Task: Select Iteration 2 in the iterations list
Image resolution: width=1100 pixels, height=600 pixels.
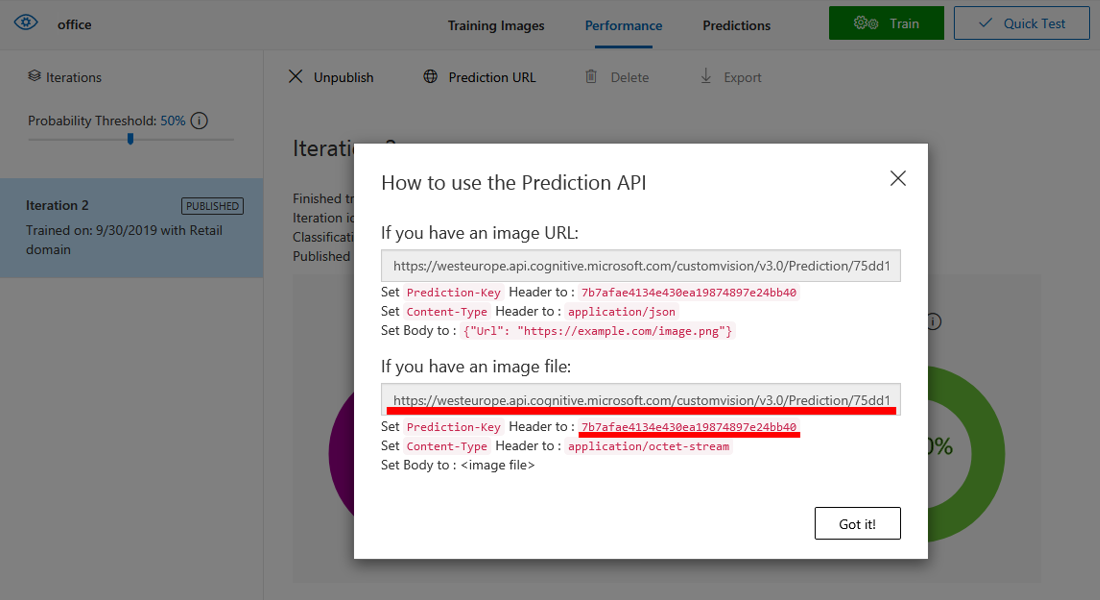Action: (131, 228)
